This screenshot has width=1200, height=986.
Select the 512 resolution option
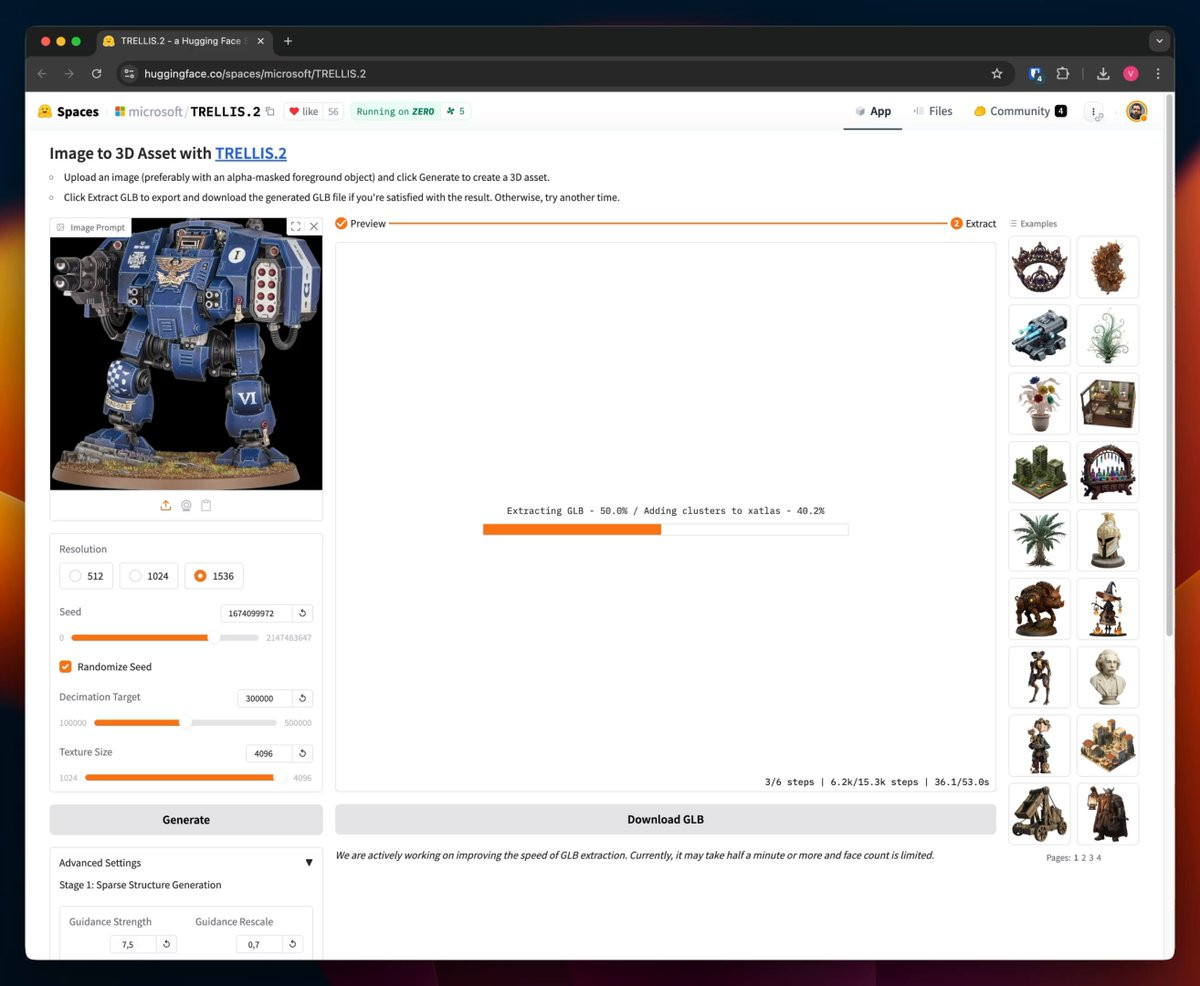86,576
